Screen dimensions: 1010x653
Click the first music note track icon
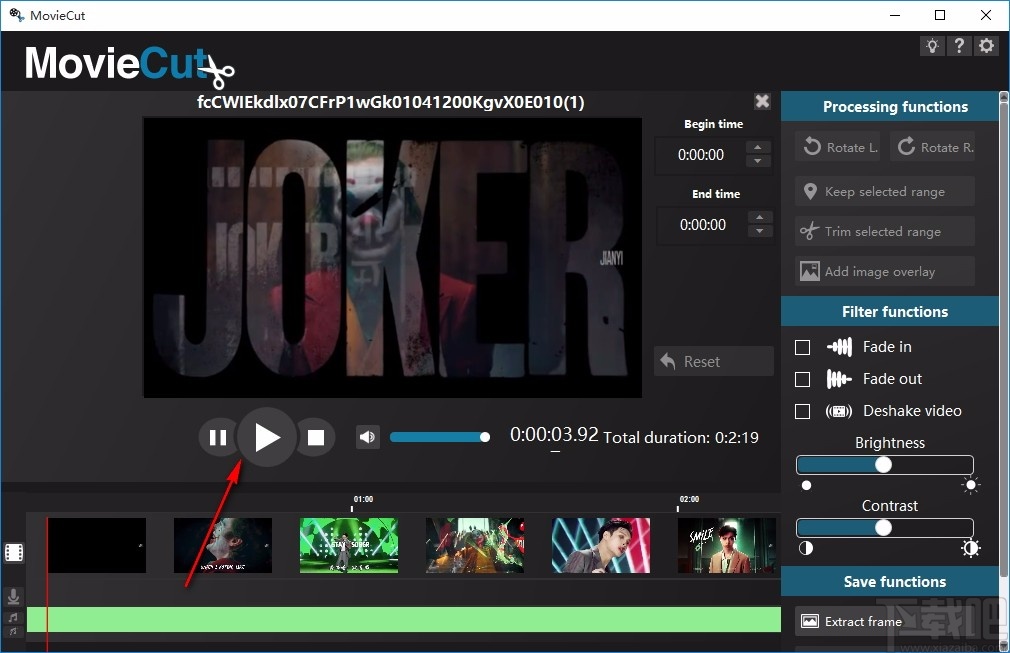click(13, 618)
